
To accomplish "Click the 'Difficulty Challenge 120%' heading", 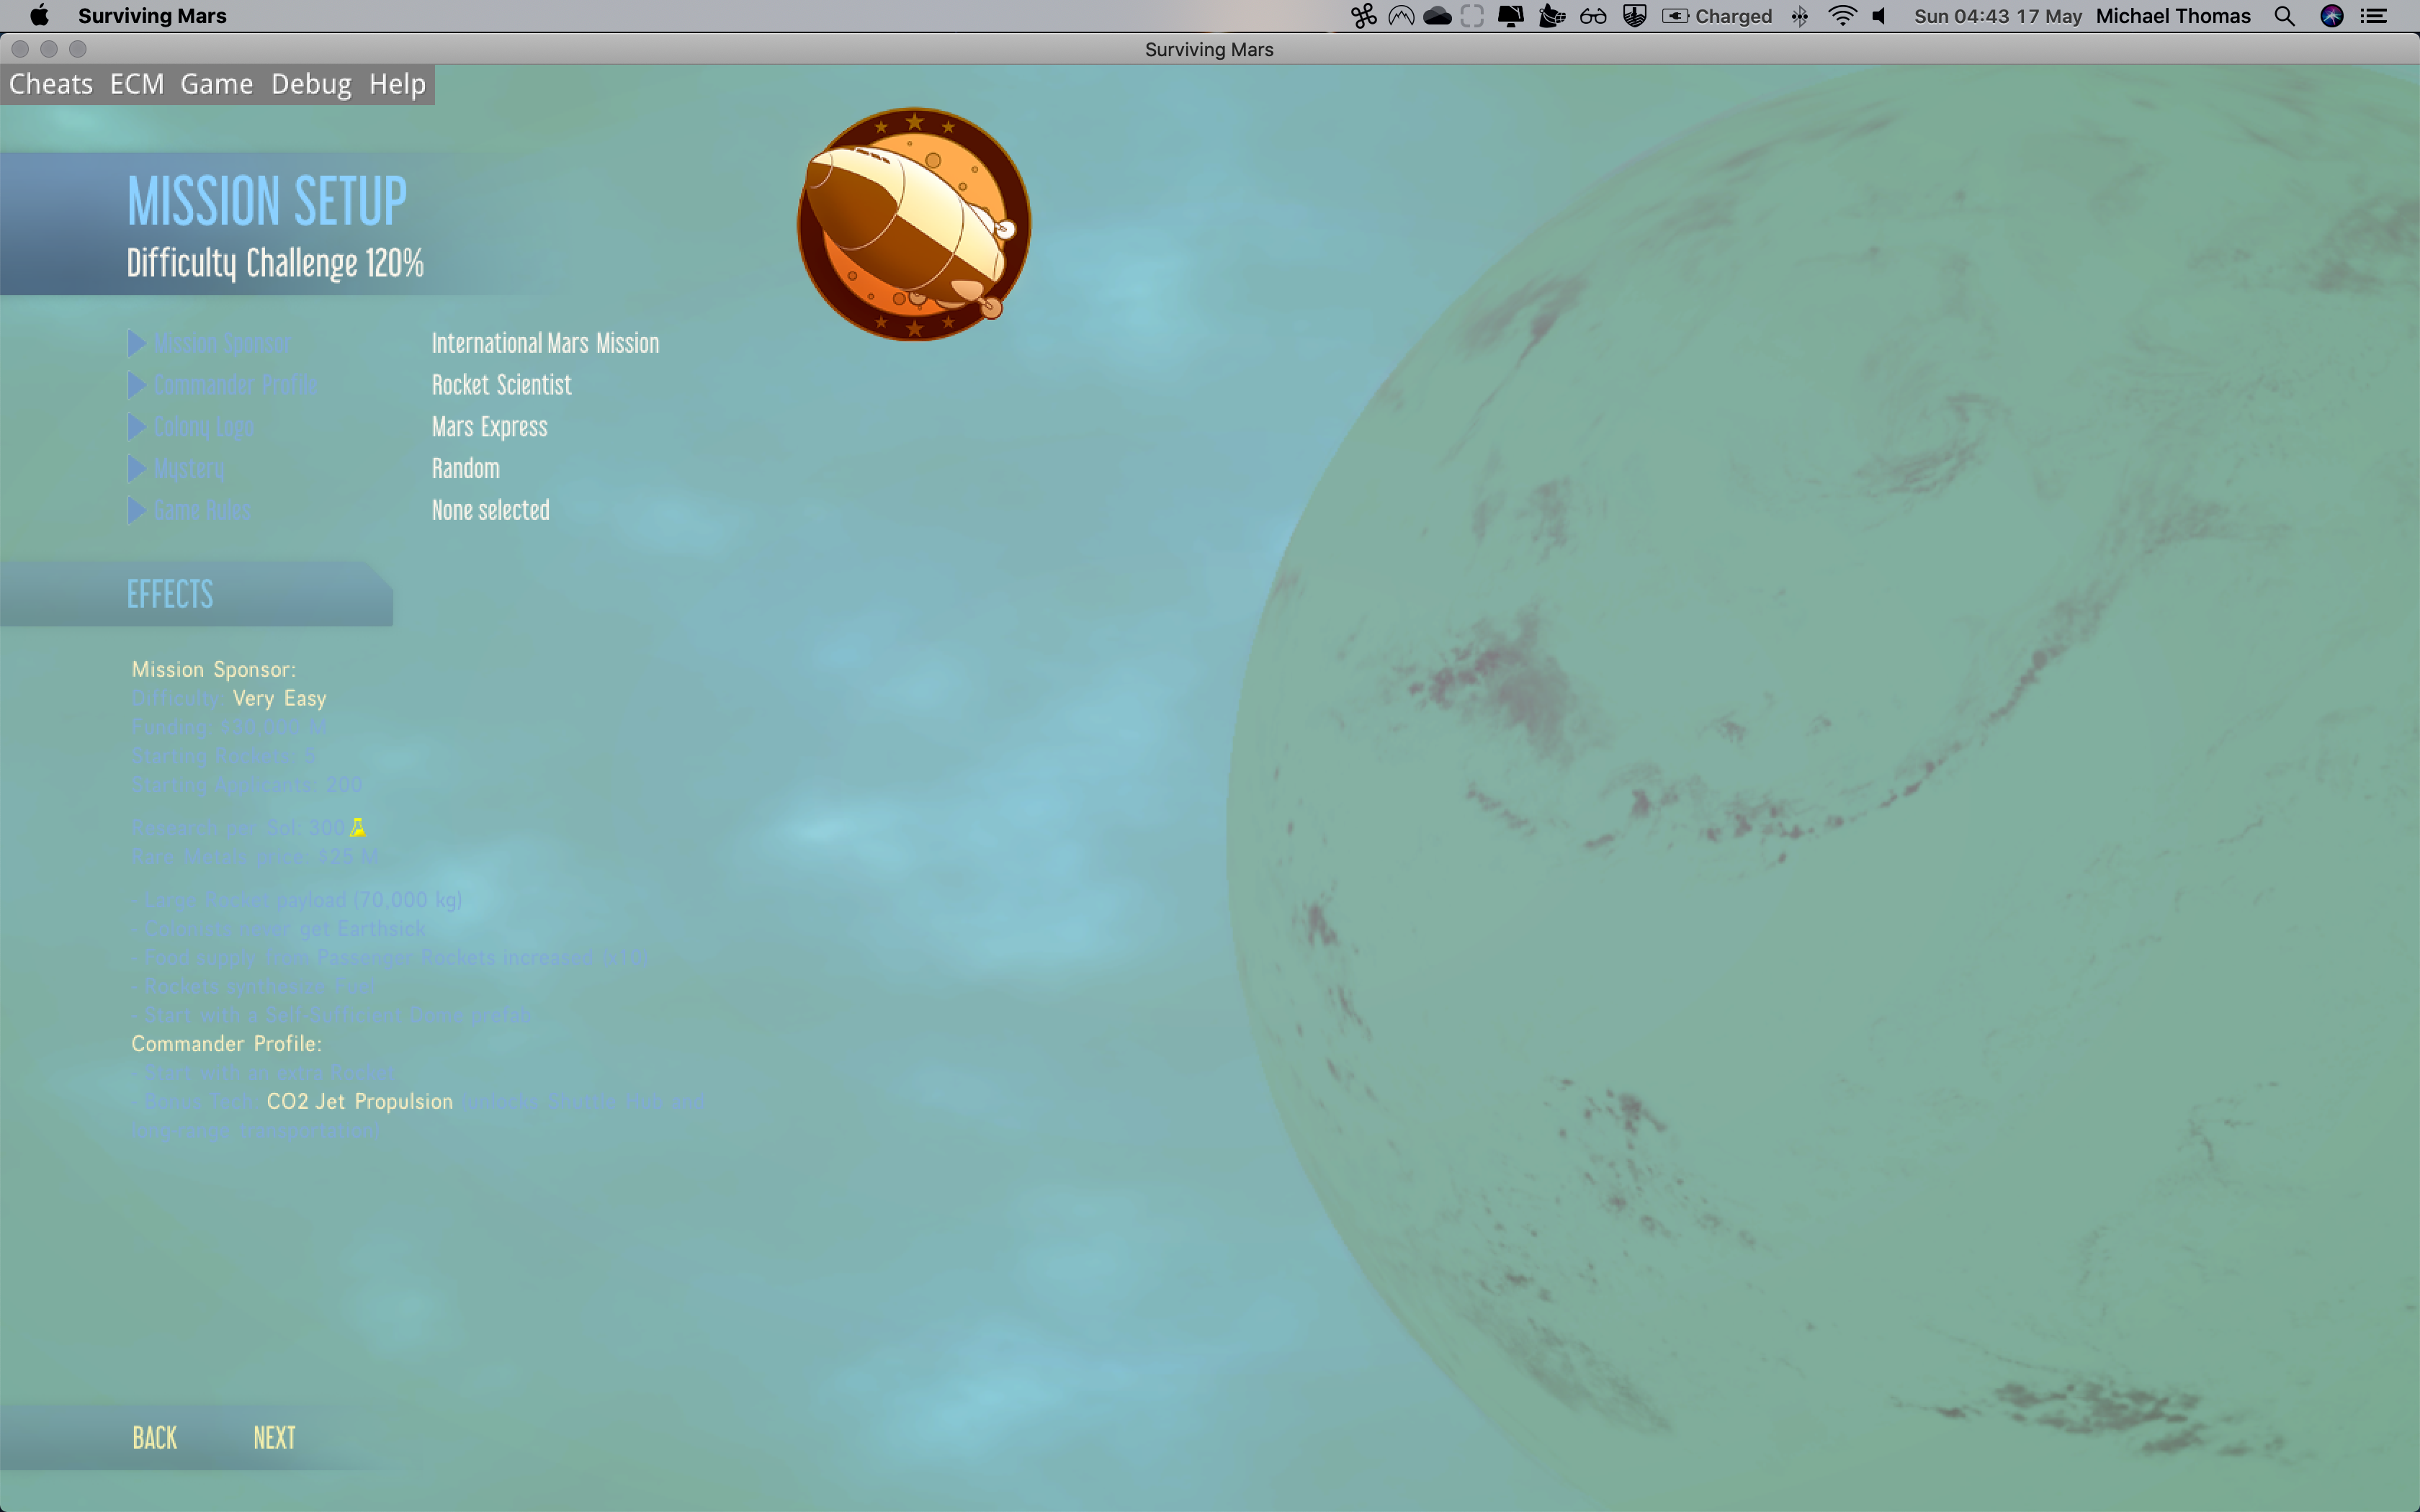I will (275, 263).
